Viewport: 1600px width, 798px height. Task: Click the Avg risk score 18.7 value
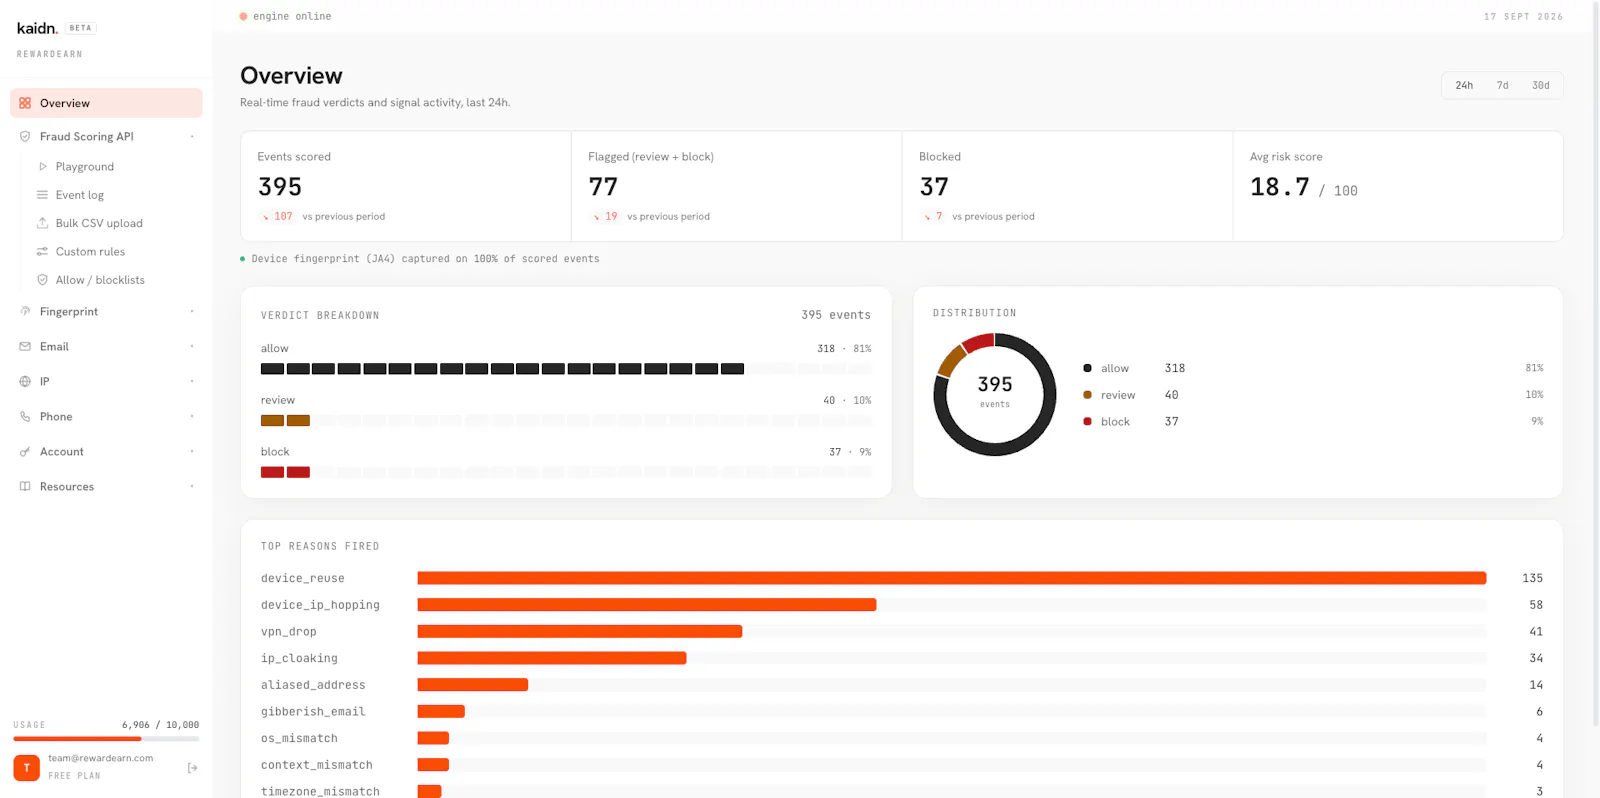point(1279,187)
